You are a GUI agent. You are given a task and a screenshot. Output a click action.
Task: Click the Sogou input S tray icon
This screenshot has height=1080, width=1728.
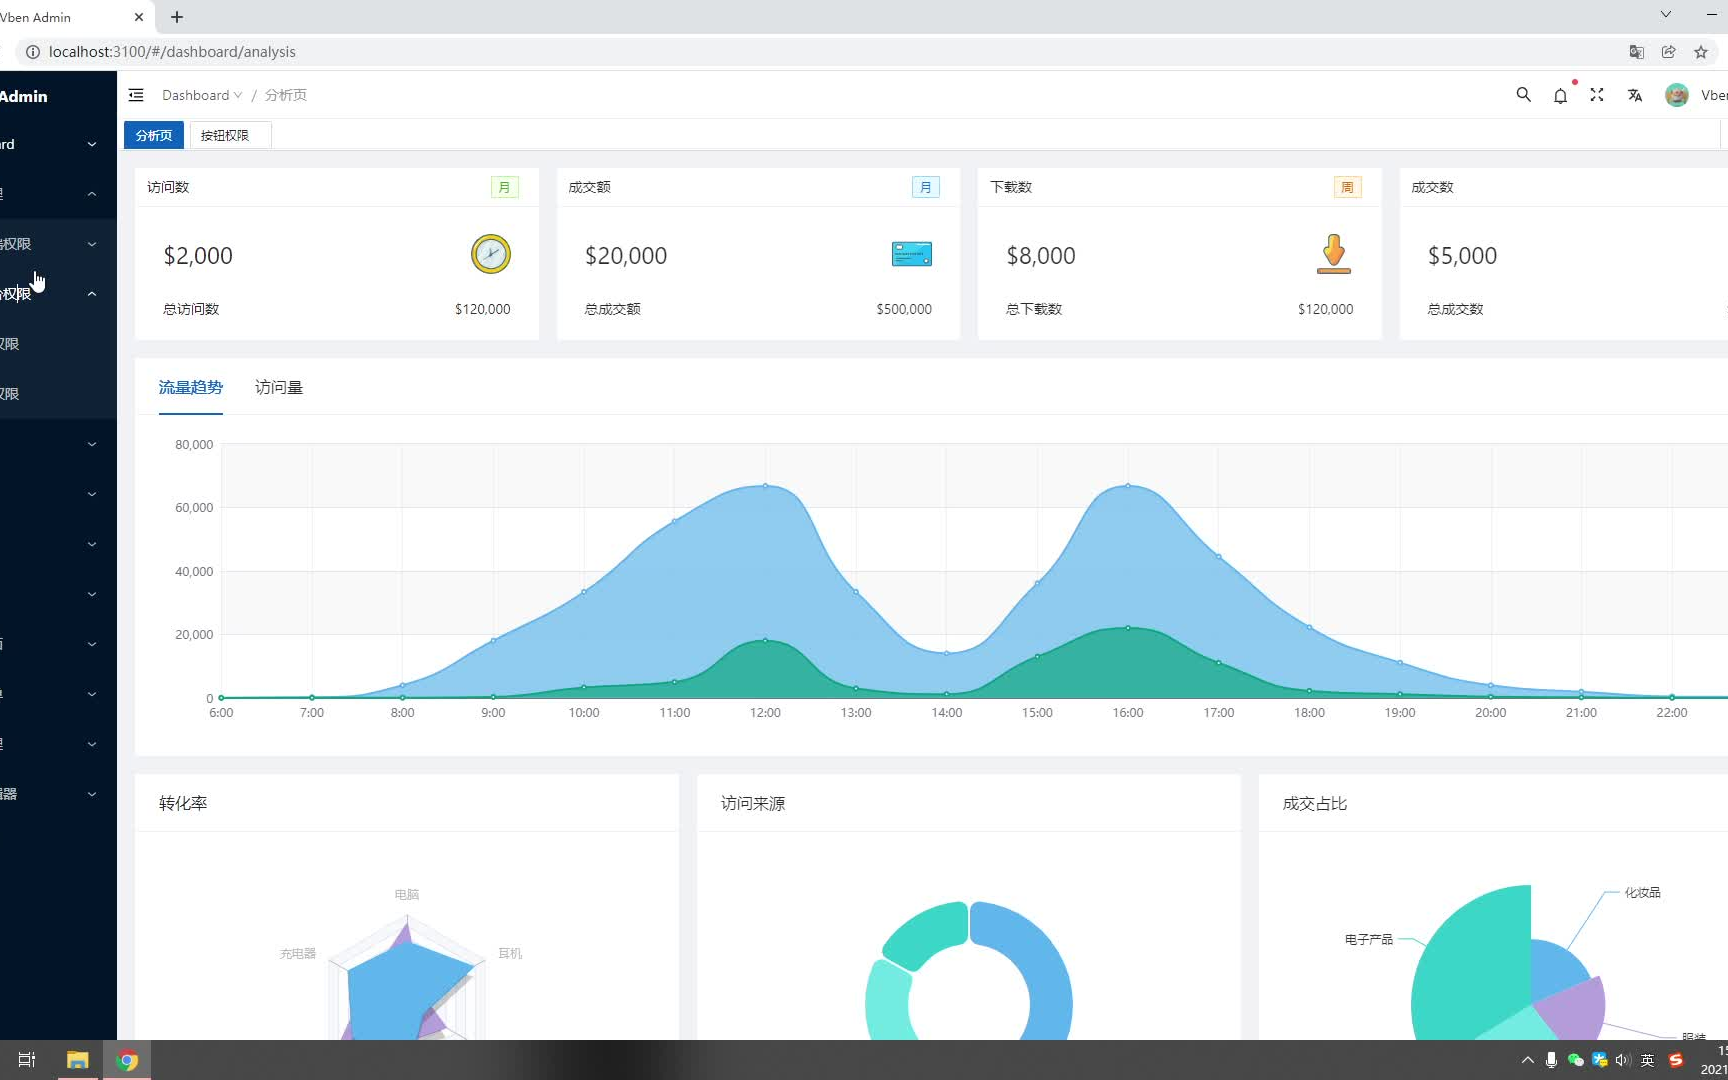[x=1676, y=1060]
